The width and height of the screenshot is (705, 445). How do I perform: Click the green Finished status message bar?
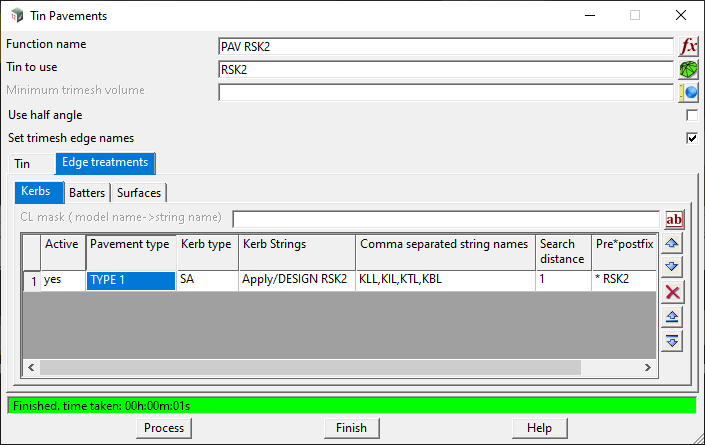point(352,405)
